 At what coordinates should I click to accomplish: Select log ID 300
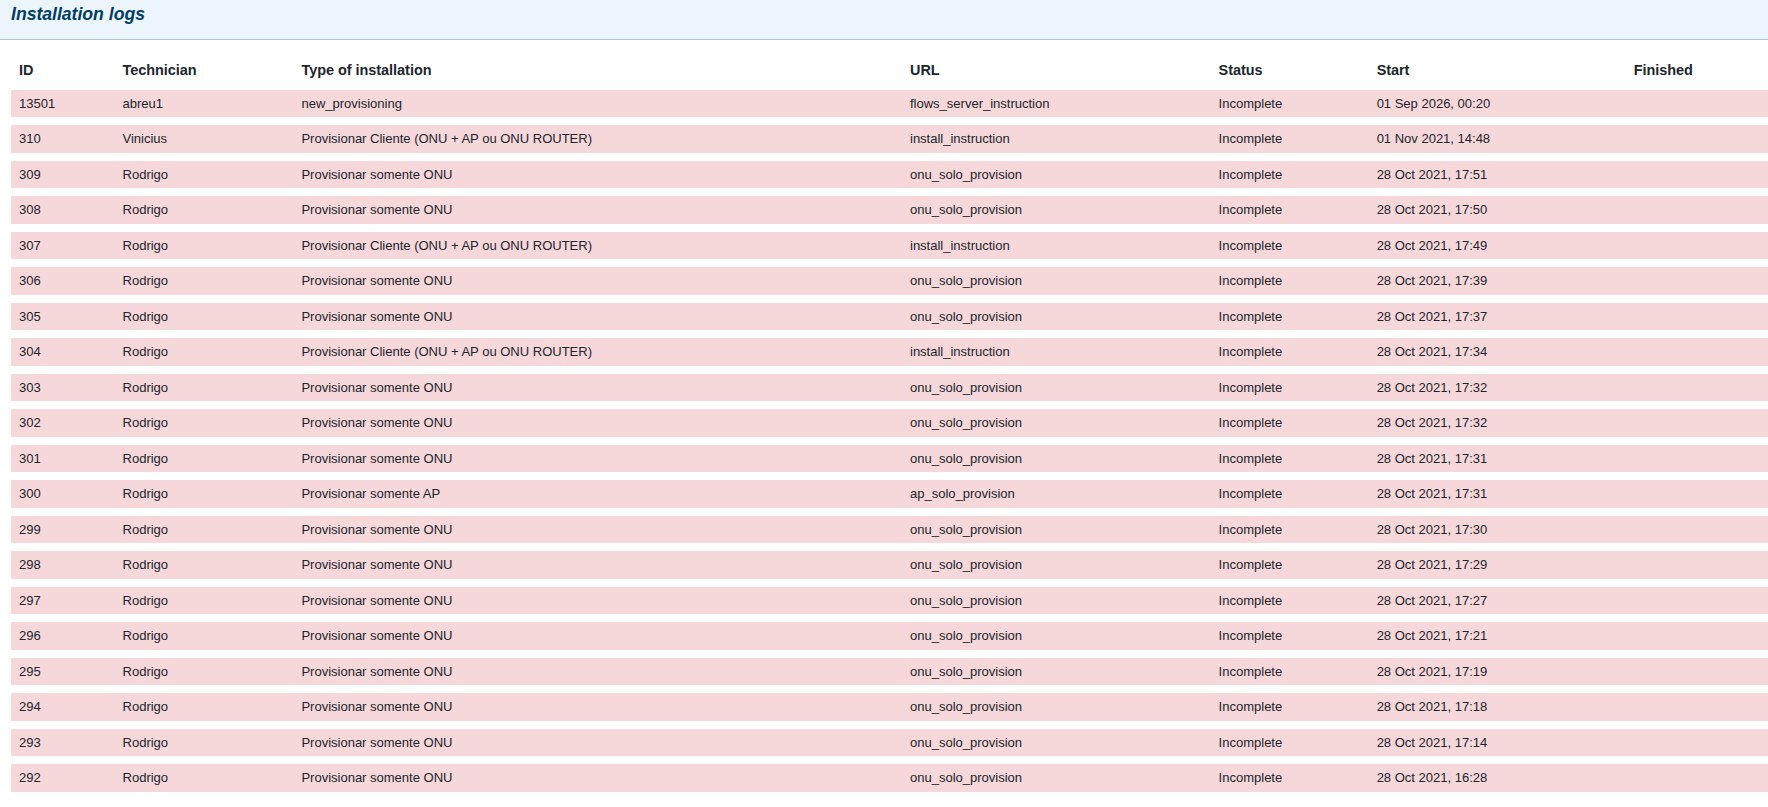[30, 494]
